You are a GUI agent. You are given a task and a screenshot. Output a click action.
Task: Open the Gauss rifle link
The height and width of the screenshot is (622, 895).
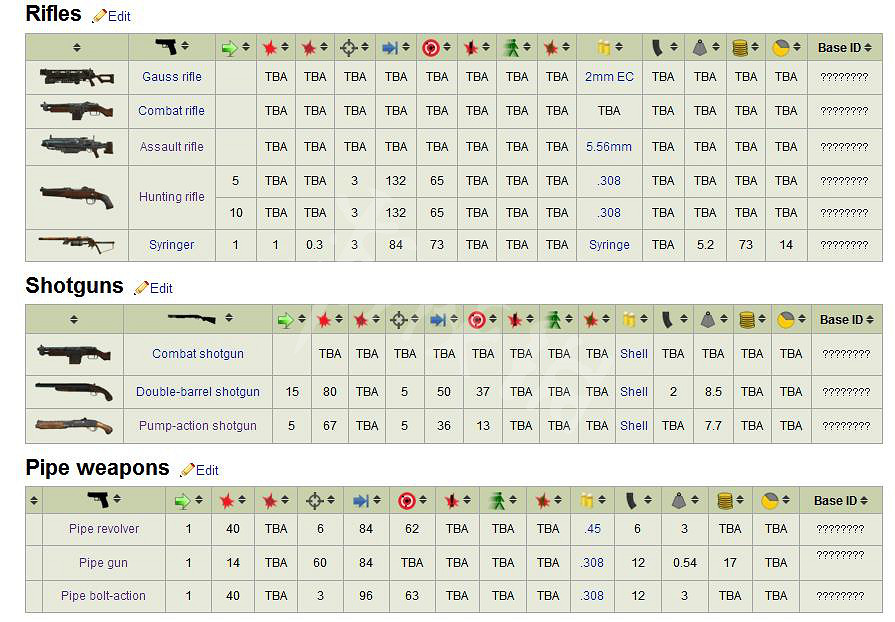tap(171, 77)
